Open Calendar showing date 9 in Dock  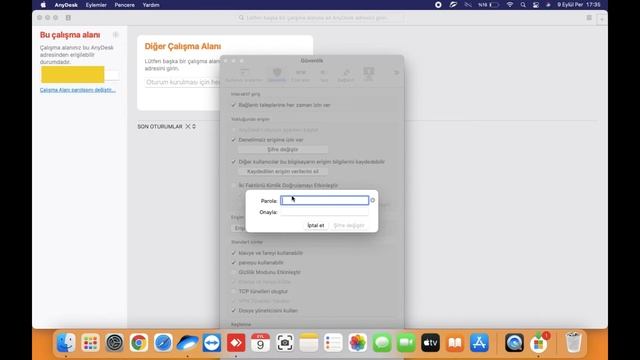(x=260, y=342)
